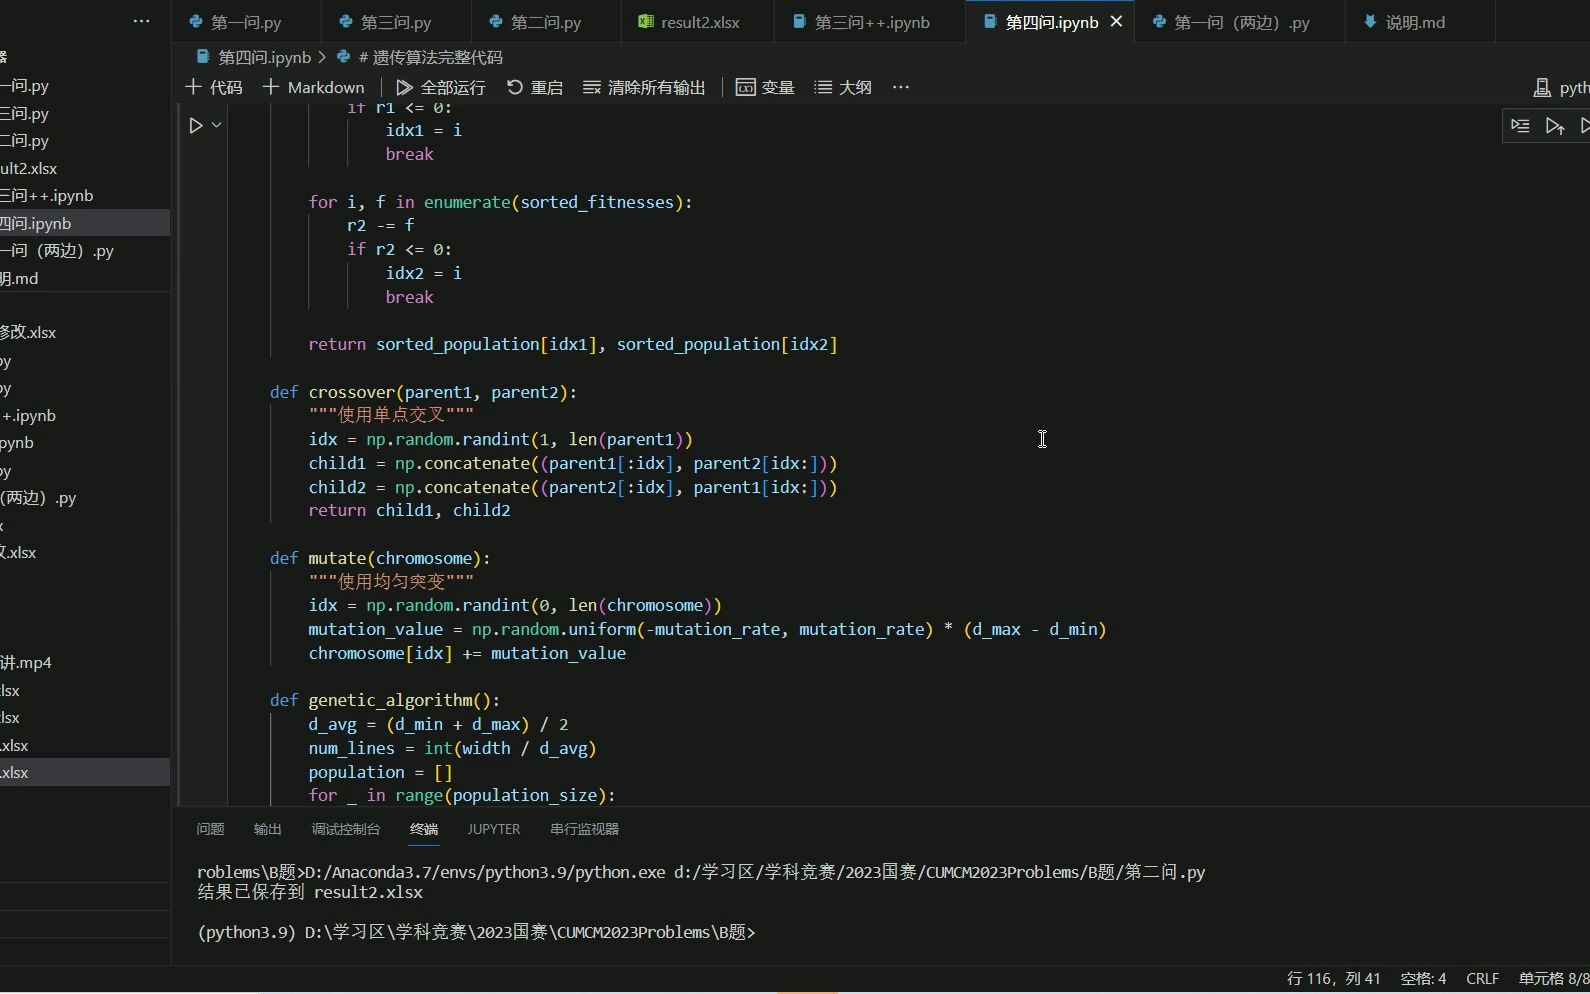Viewport: 1590px width, 994px height.
Task: Run the current cell play icon
Action: point(196,126)
